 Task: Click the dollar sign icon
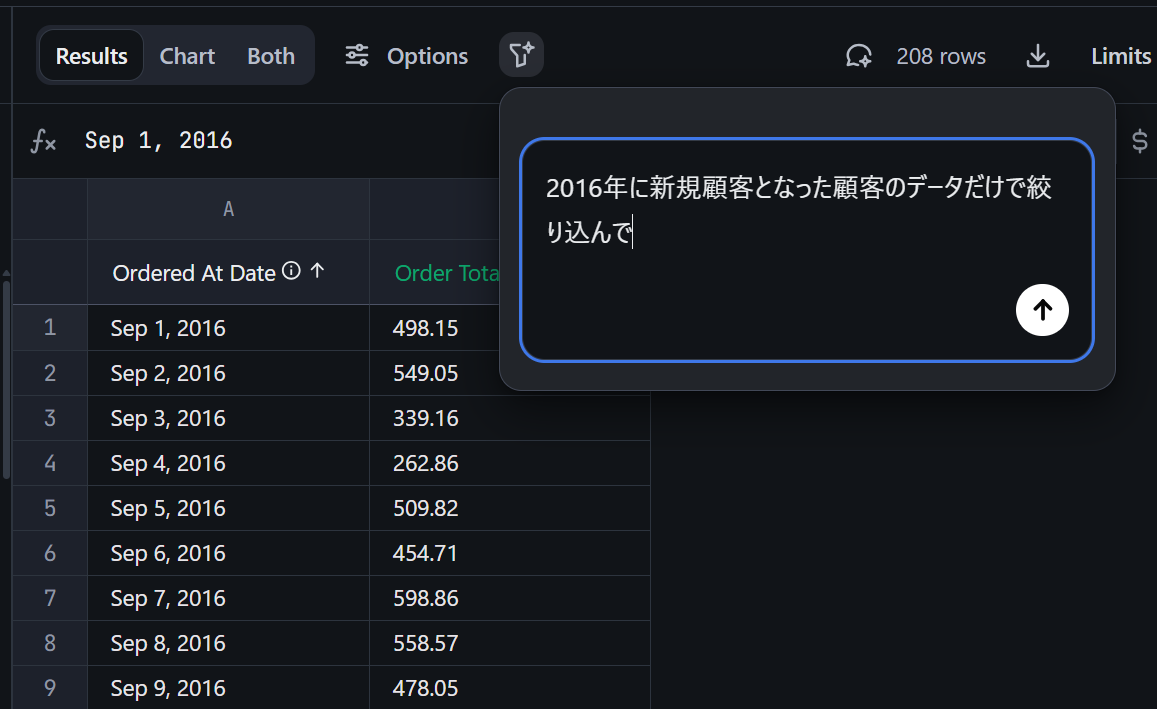click(1139, 141)
